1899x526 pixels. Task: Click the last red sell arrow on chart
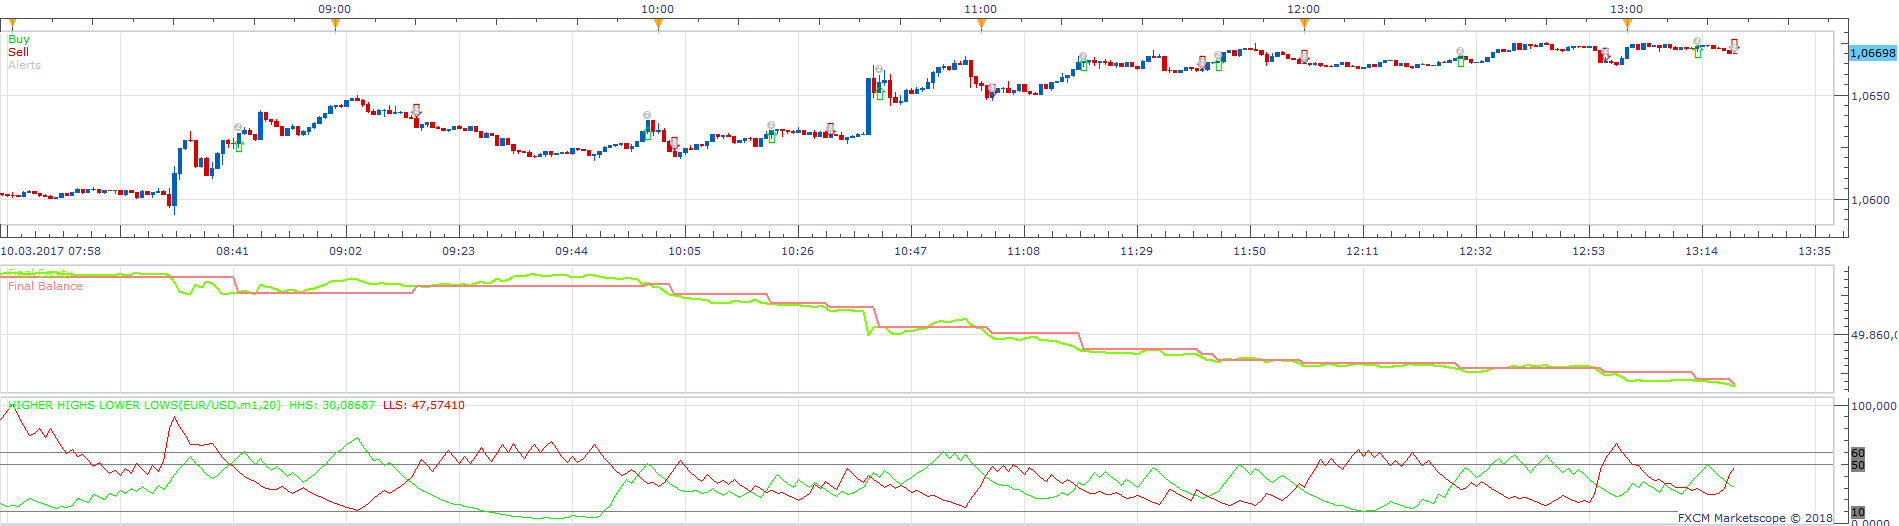pos(1734,45)
